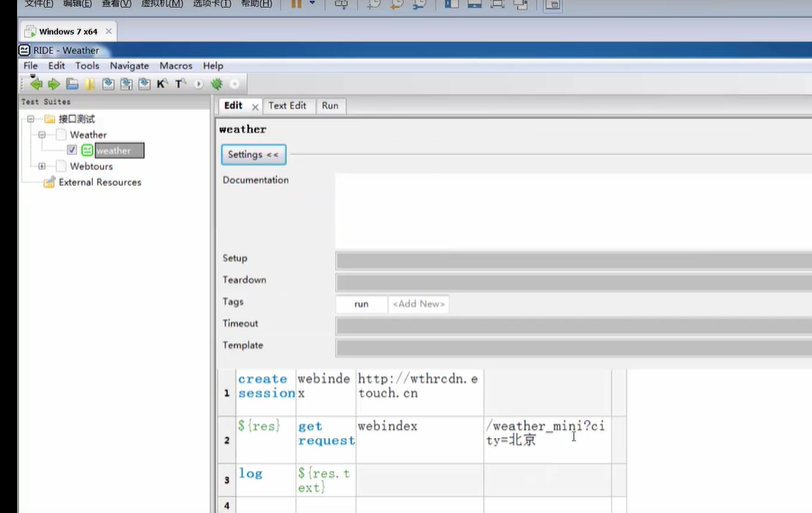Screen dimensions: 812x513
Task: Switch to the Text Edit tab
Action: [x=287, y=106]
